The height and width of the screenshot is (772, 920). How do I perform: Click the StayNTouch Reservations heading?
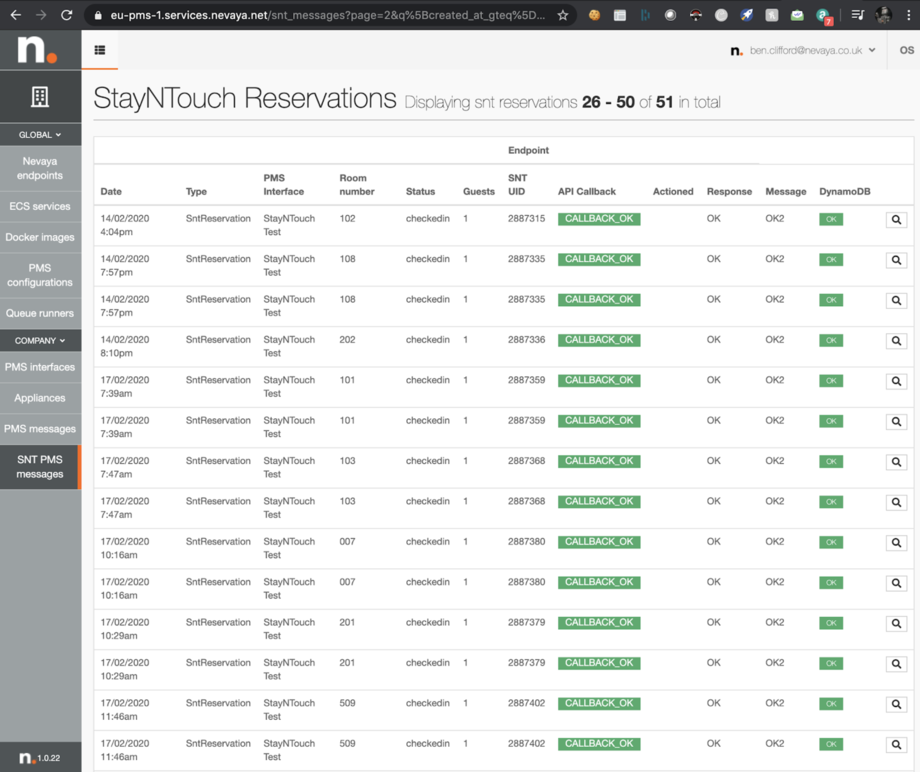(245, 98)
